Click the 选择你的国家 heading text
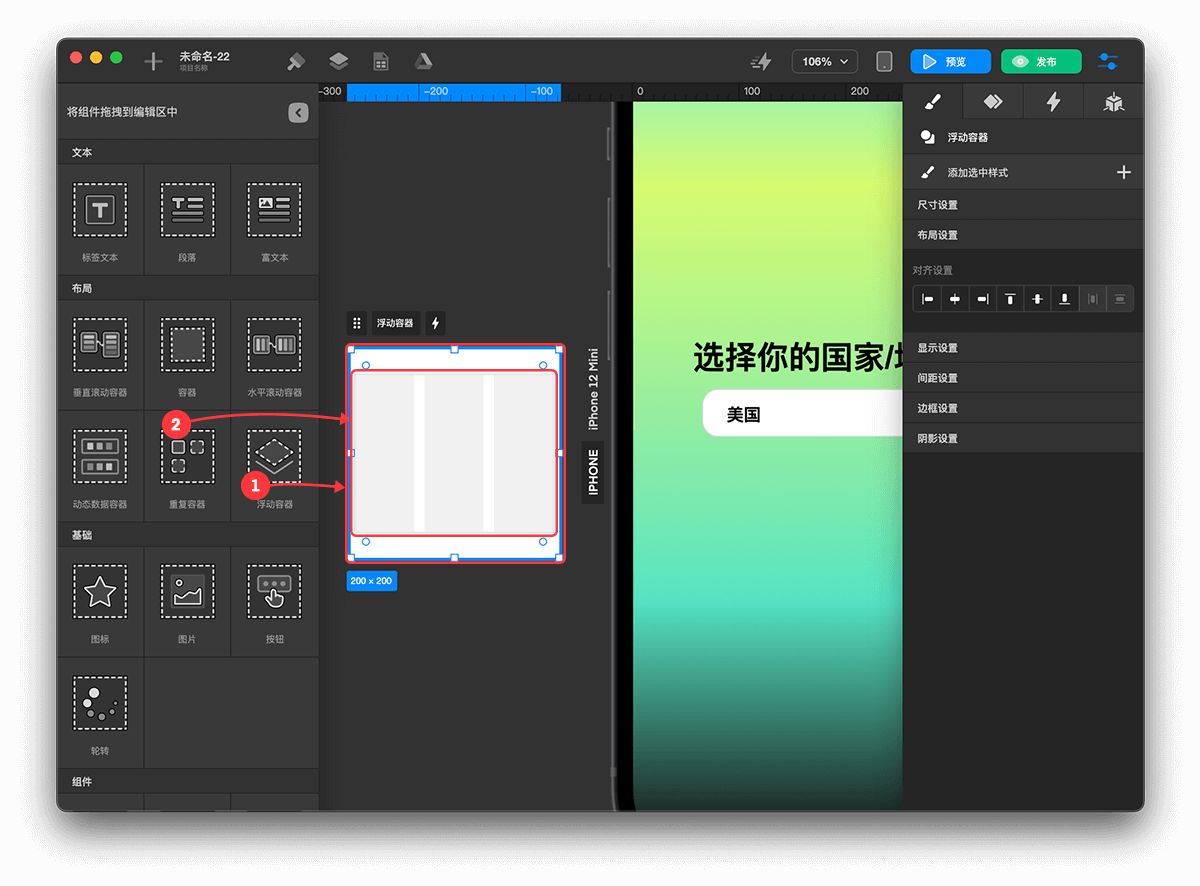The image size is (1200, 886). tap(797, 357)
